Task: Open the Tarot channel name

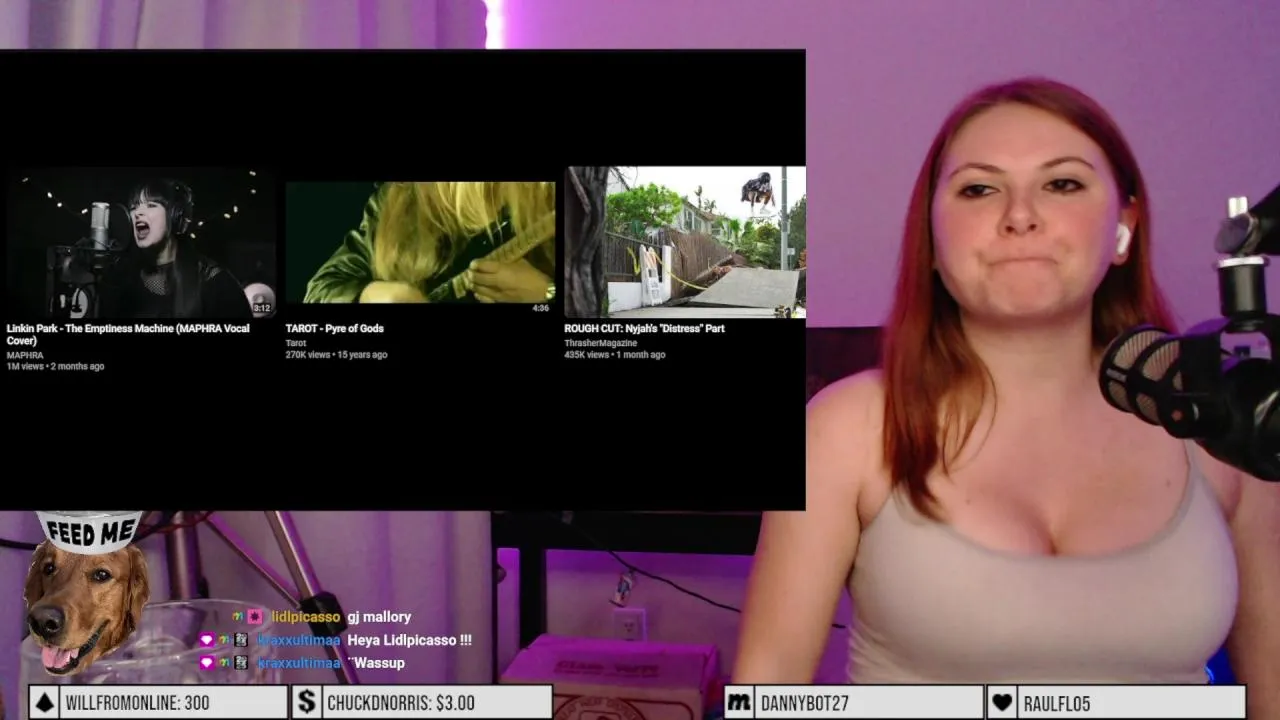Action: tap(296, 343)
